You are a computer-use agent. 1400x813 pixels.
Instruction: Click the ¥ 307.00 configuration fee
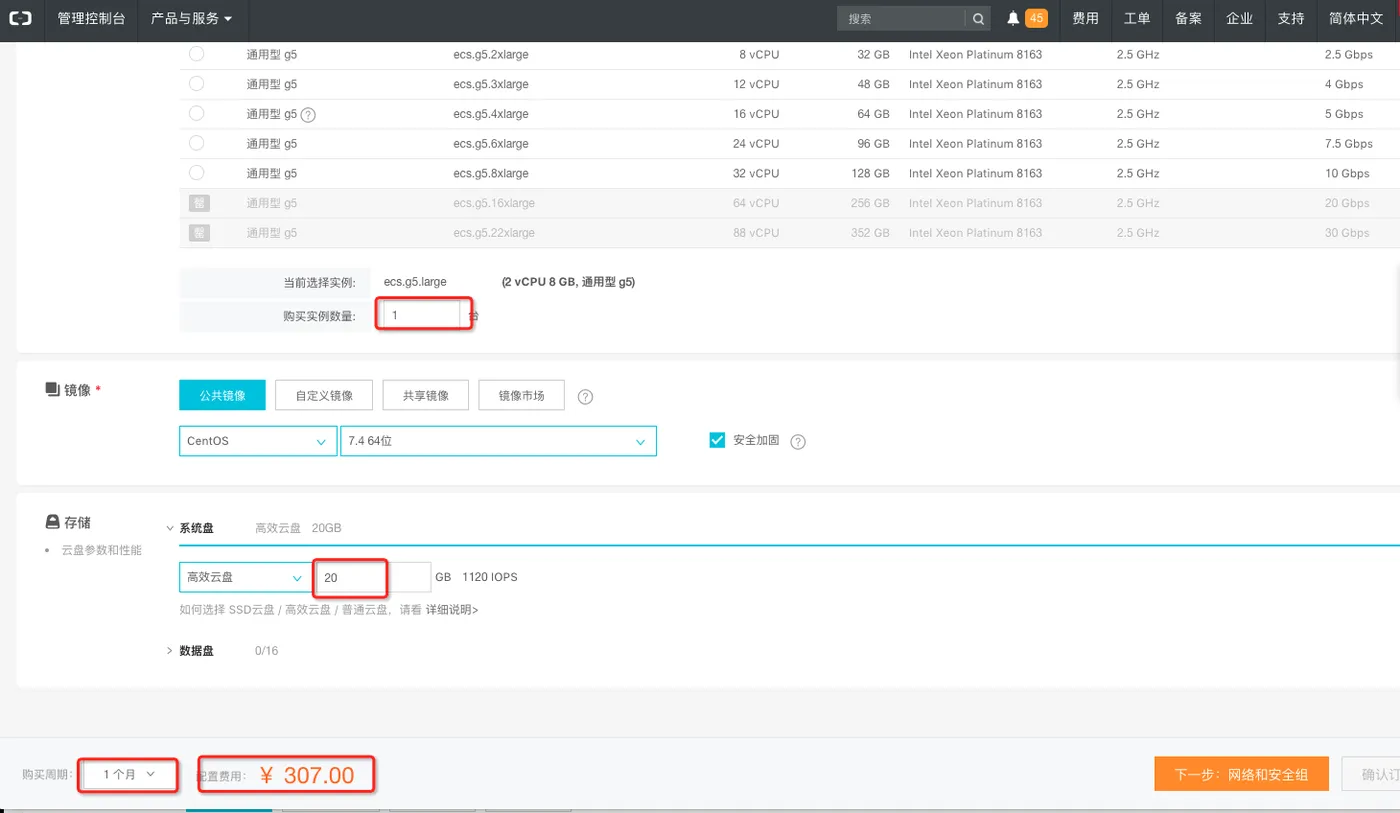[x=307, y=775]
